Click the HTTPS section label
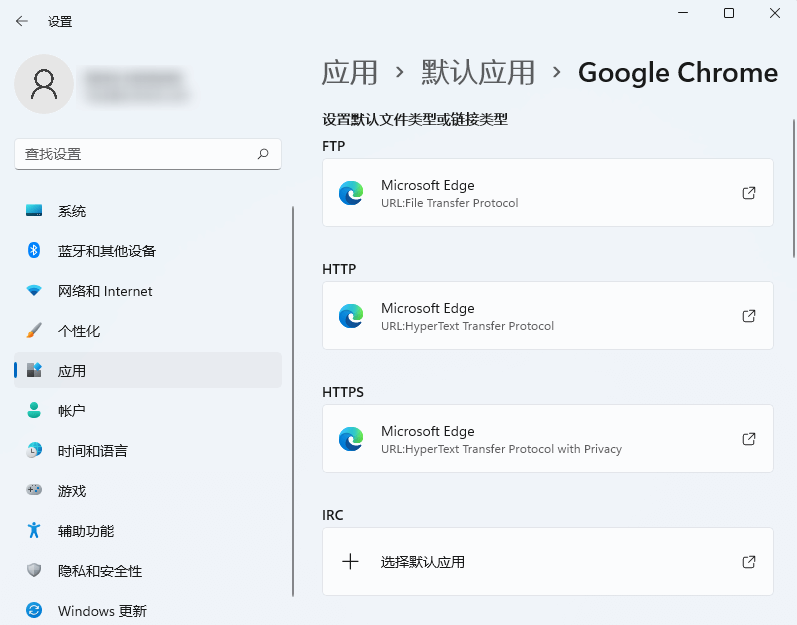This screenshot has height=625, width=797. point(343,392)
